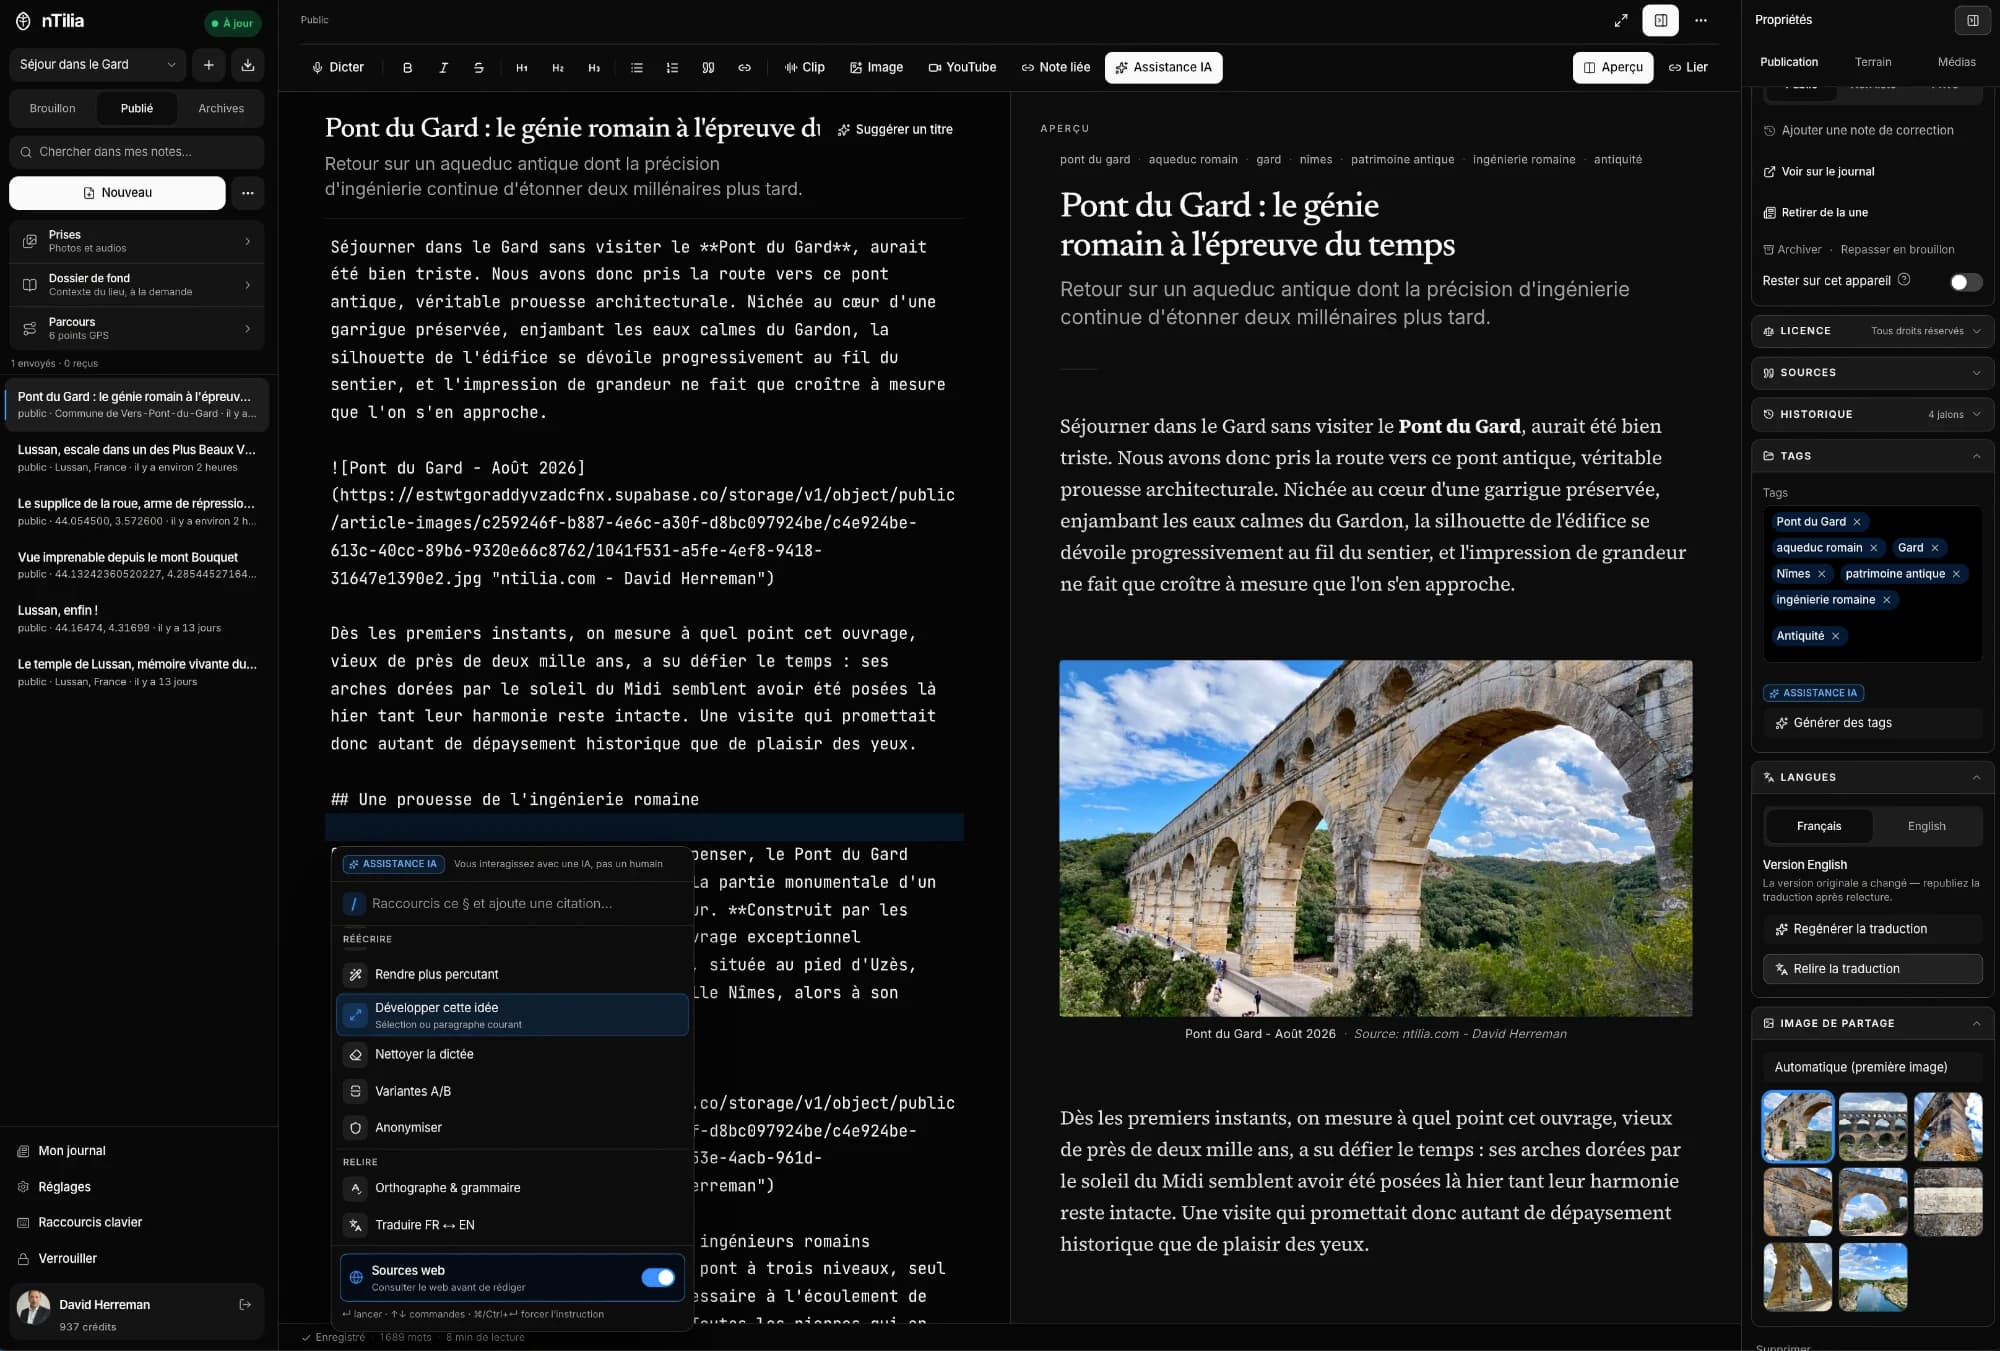Viewport: 2000px width, 1351px height.
Task: Toggle the Assistance IA toolbar button
Action: (x=1163, y=67)
